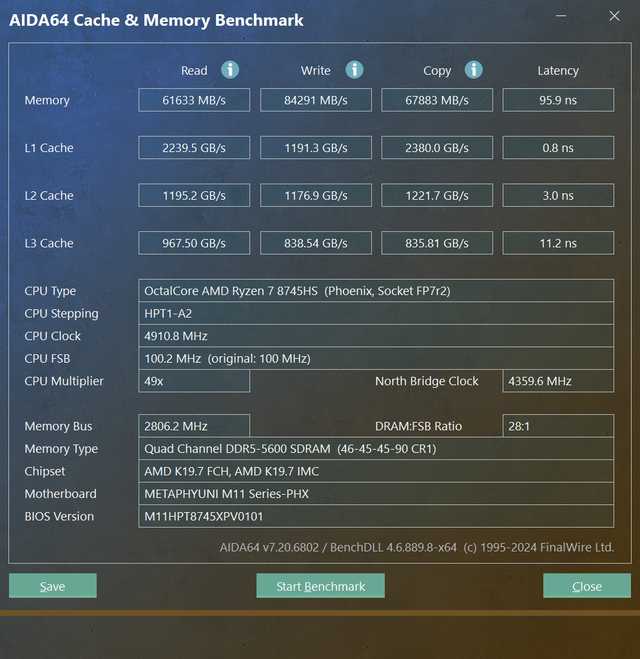Click the Read column header
This screenshot has height=659, width=640.
194,70
